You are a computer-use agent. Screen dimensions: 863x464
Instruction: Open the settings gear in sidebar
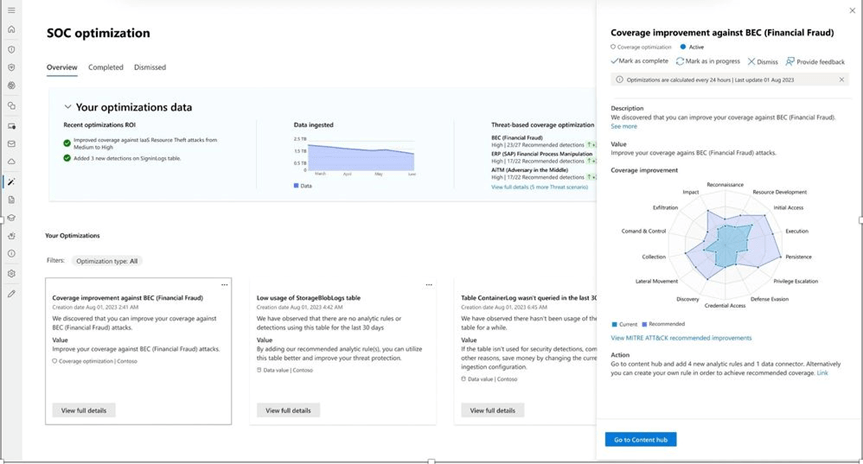coord(11,273)
